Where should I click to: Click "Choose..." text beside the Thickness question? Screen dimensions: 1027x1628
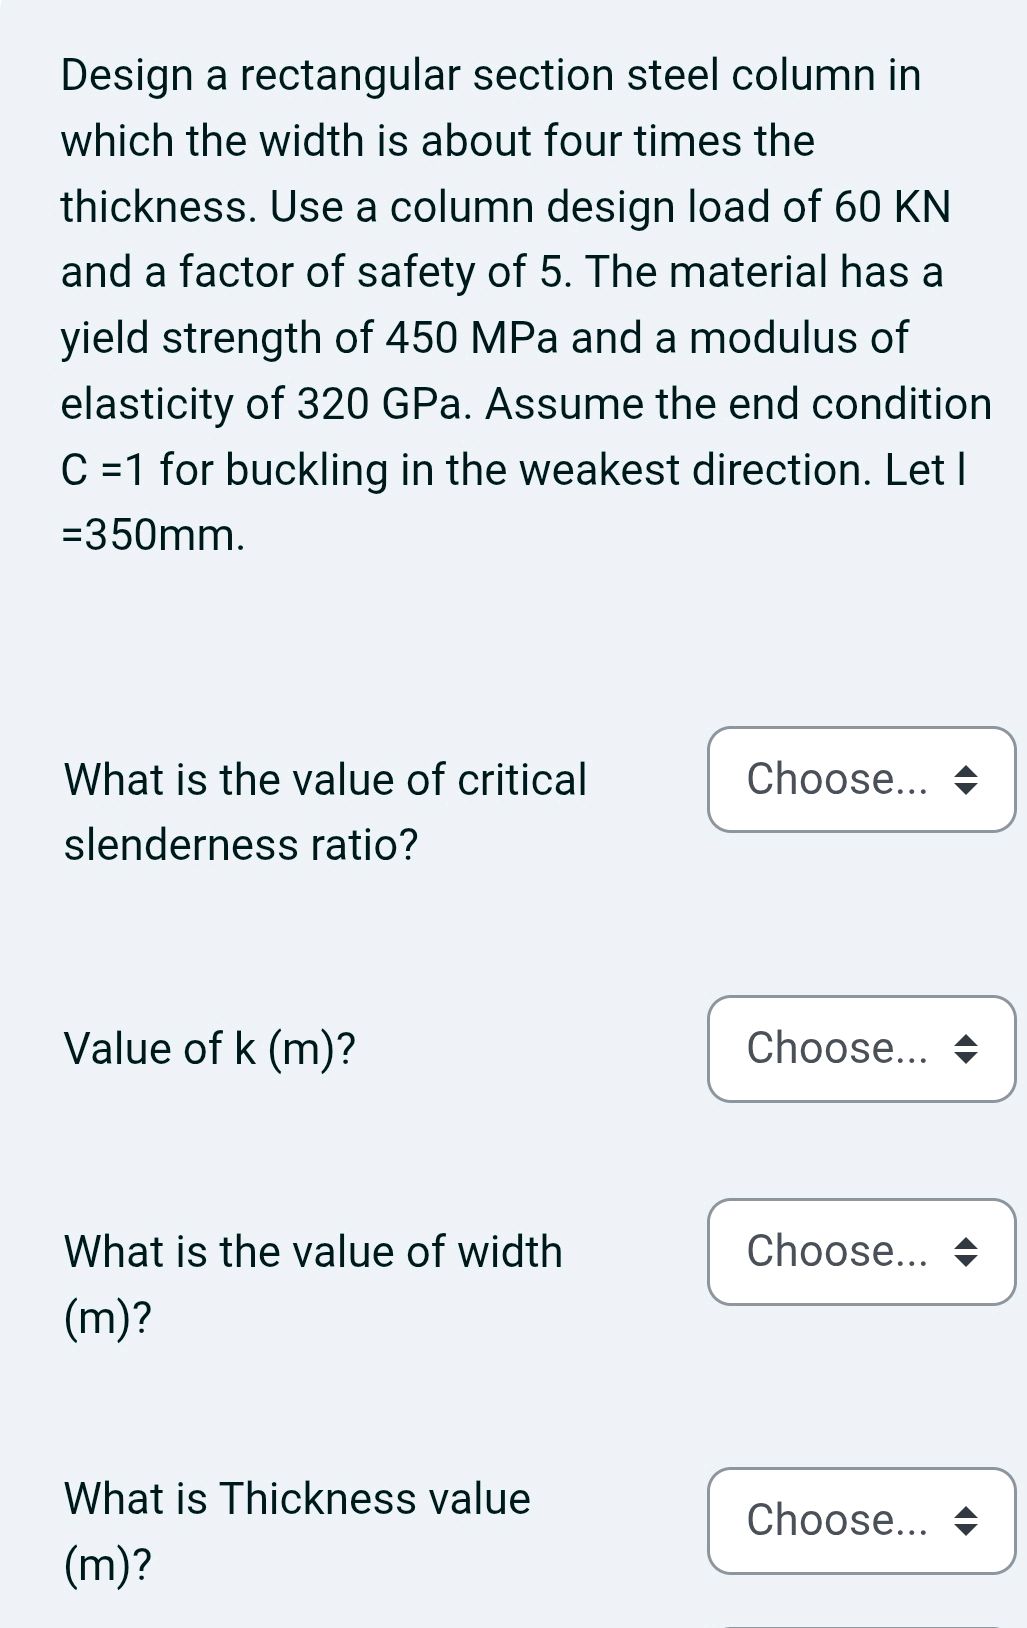(x=836, y=1521)
